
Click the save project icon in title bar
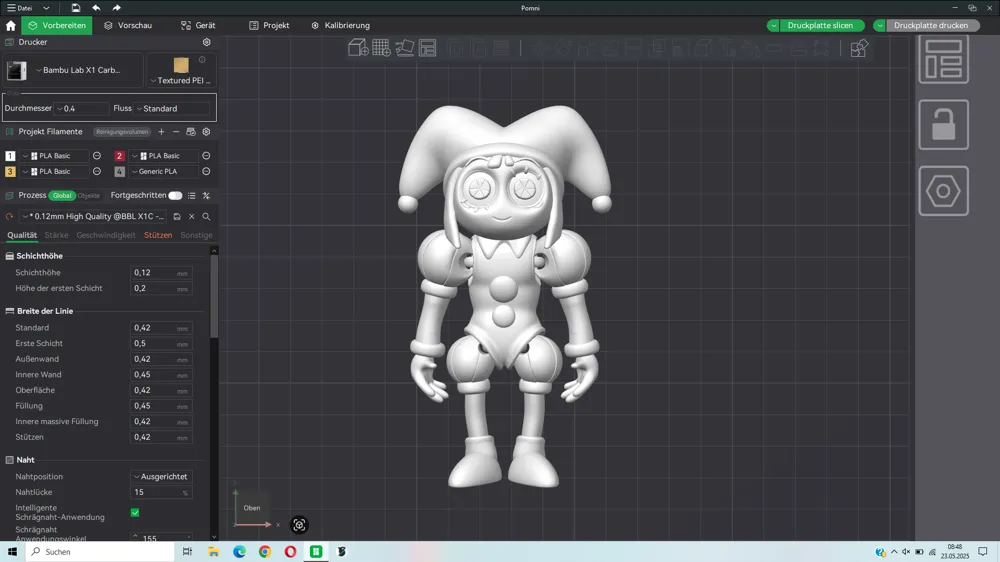(x=75, y=8)
